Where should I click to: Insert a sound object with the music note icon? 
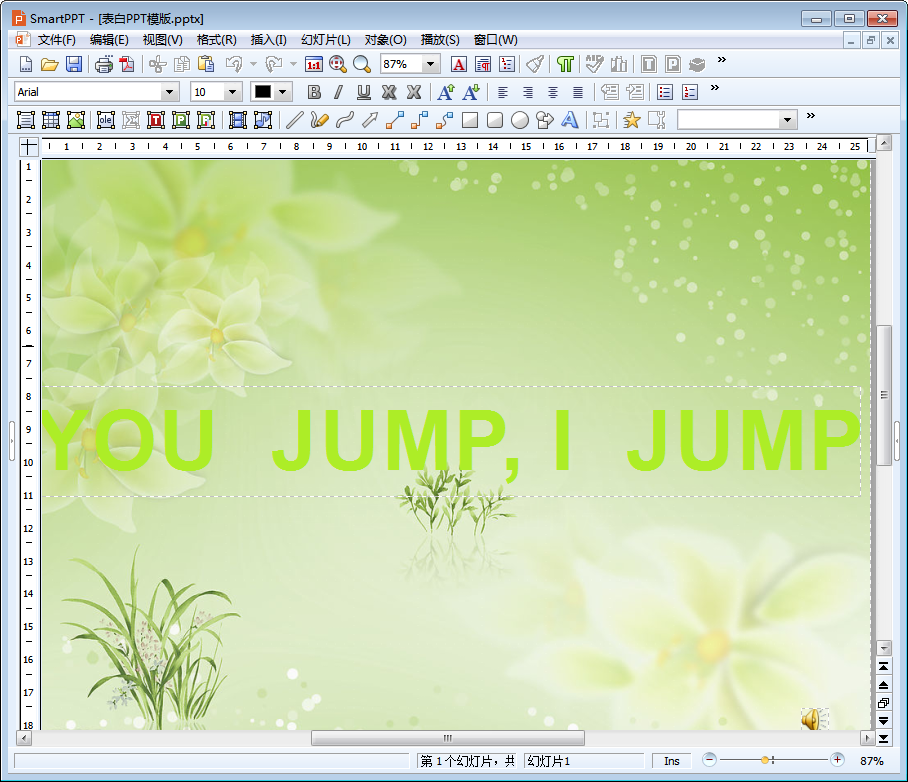pyautogui.click(x=263, y=120)
